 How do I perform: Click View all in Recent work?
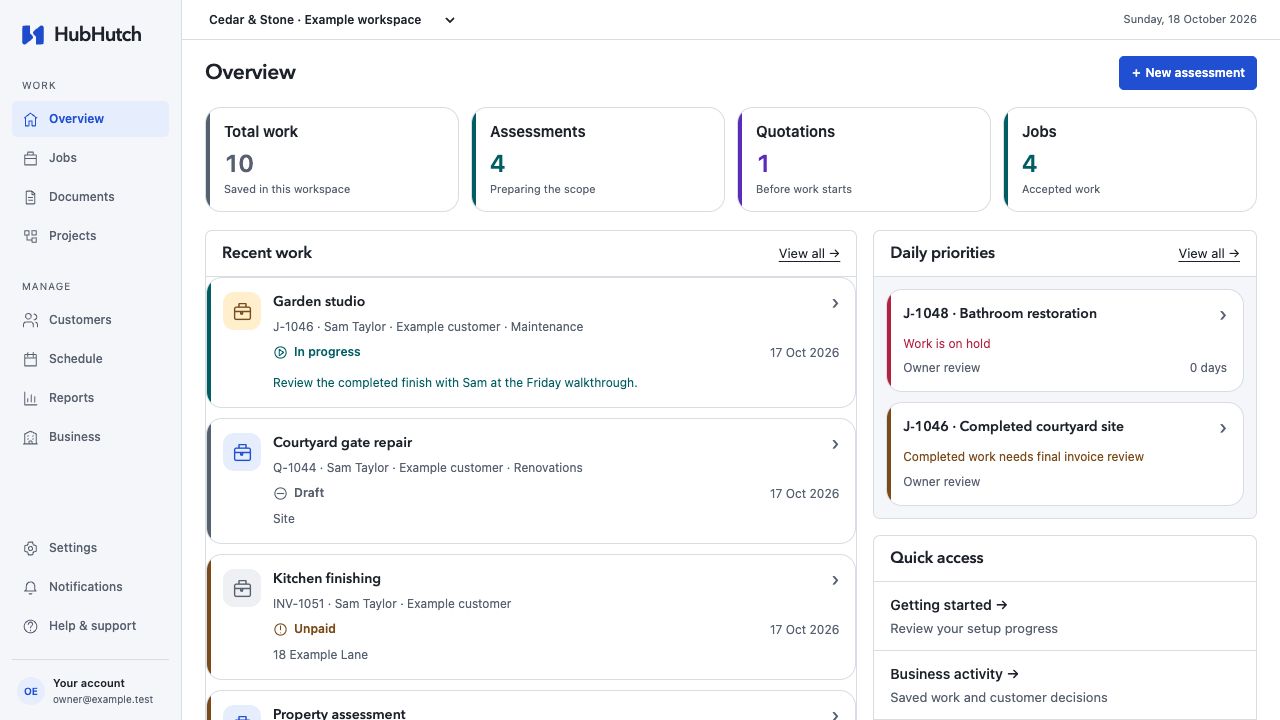click(x=809, y=254)
